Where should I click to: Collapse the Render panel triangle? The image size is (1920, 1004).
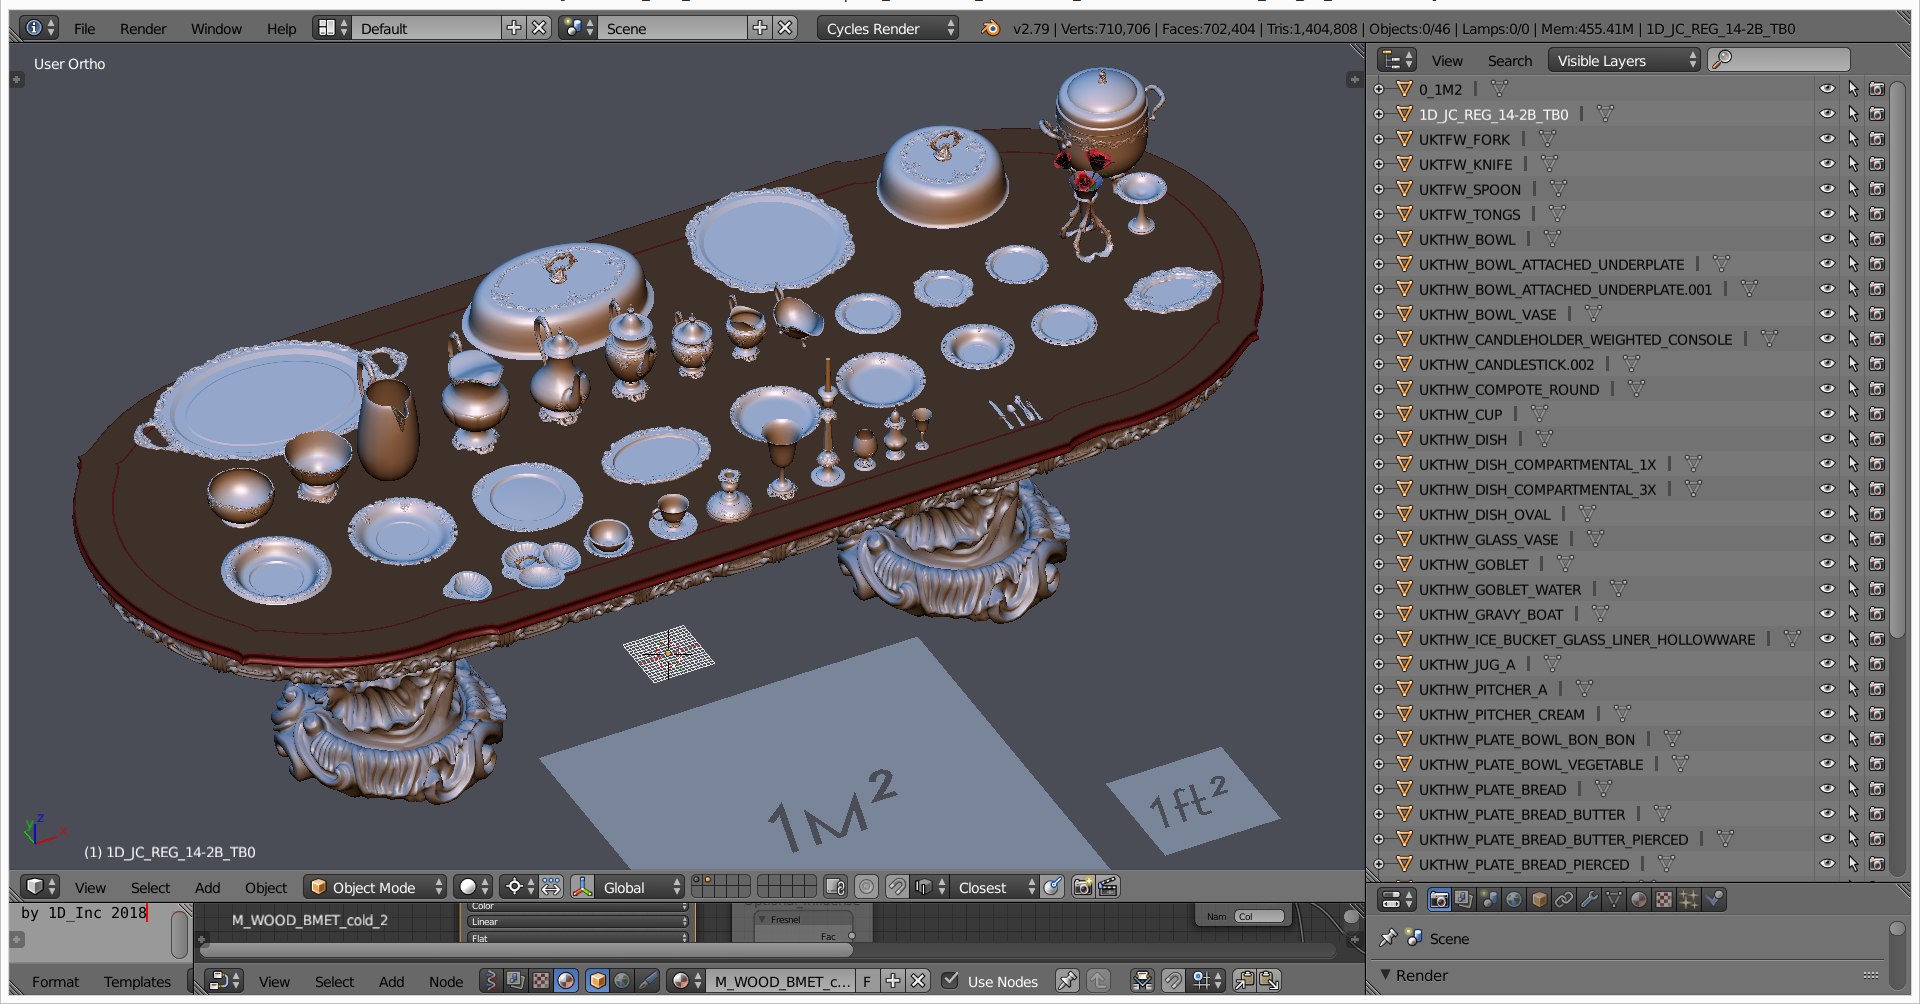(1386, 975)
